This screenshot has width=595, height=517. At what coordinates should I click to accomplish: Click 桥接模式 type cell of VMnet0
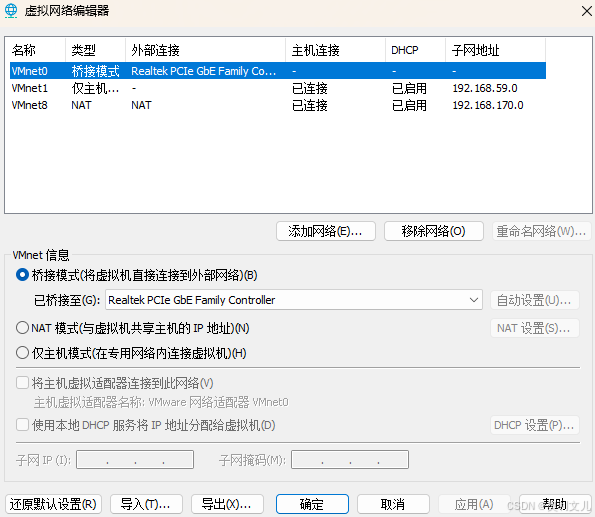pos(96,71)
